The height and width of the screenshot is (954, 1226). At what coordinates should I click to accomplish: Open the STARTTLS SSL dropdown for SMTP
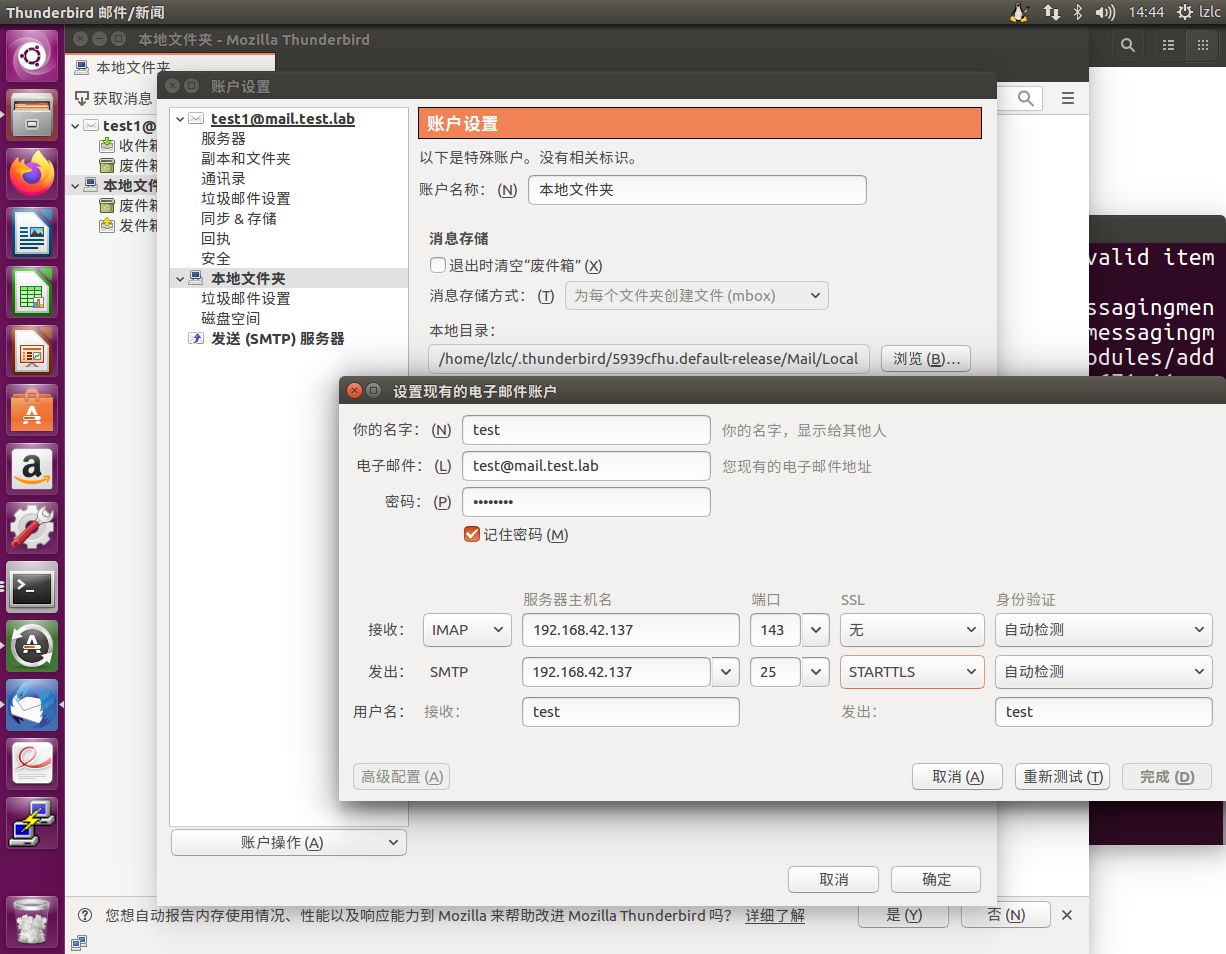coord(911,672)
